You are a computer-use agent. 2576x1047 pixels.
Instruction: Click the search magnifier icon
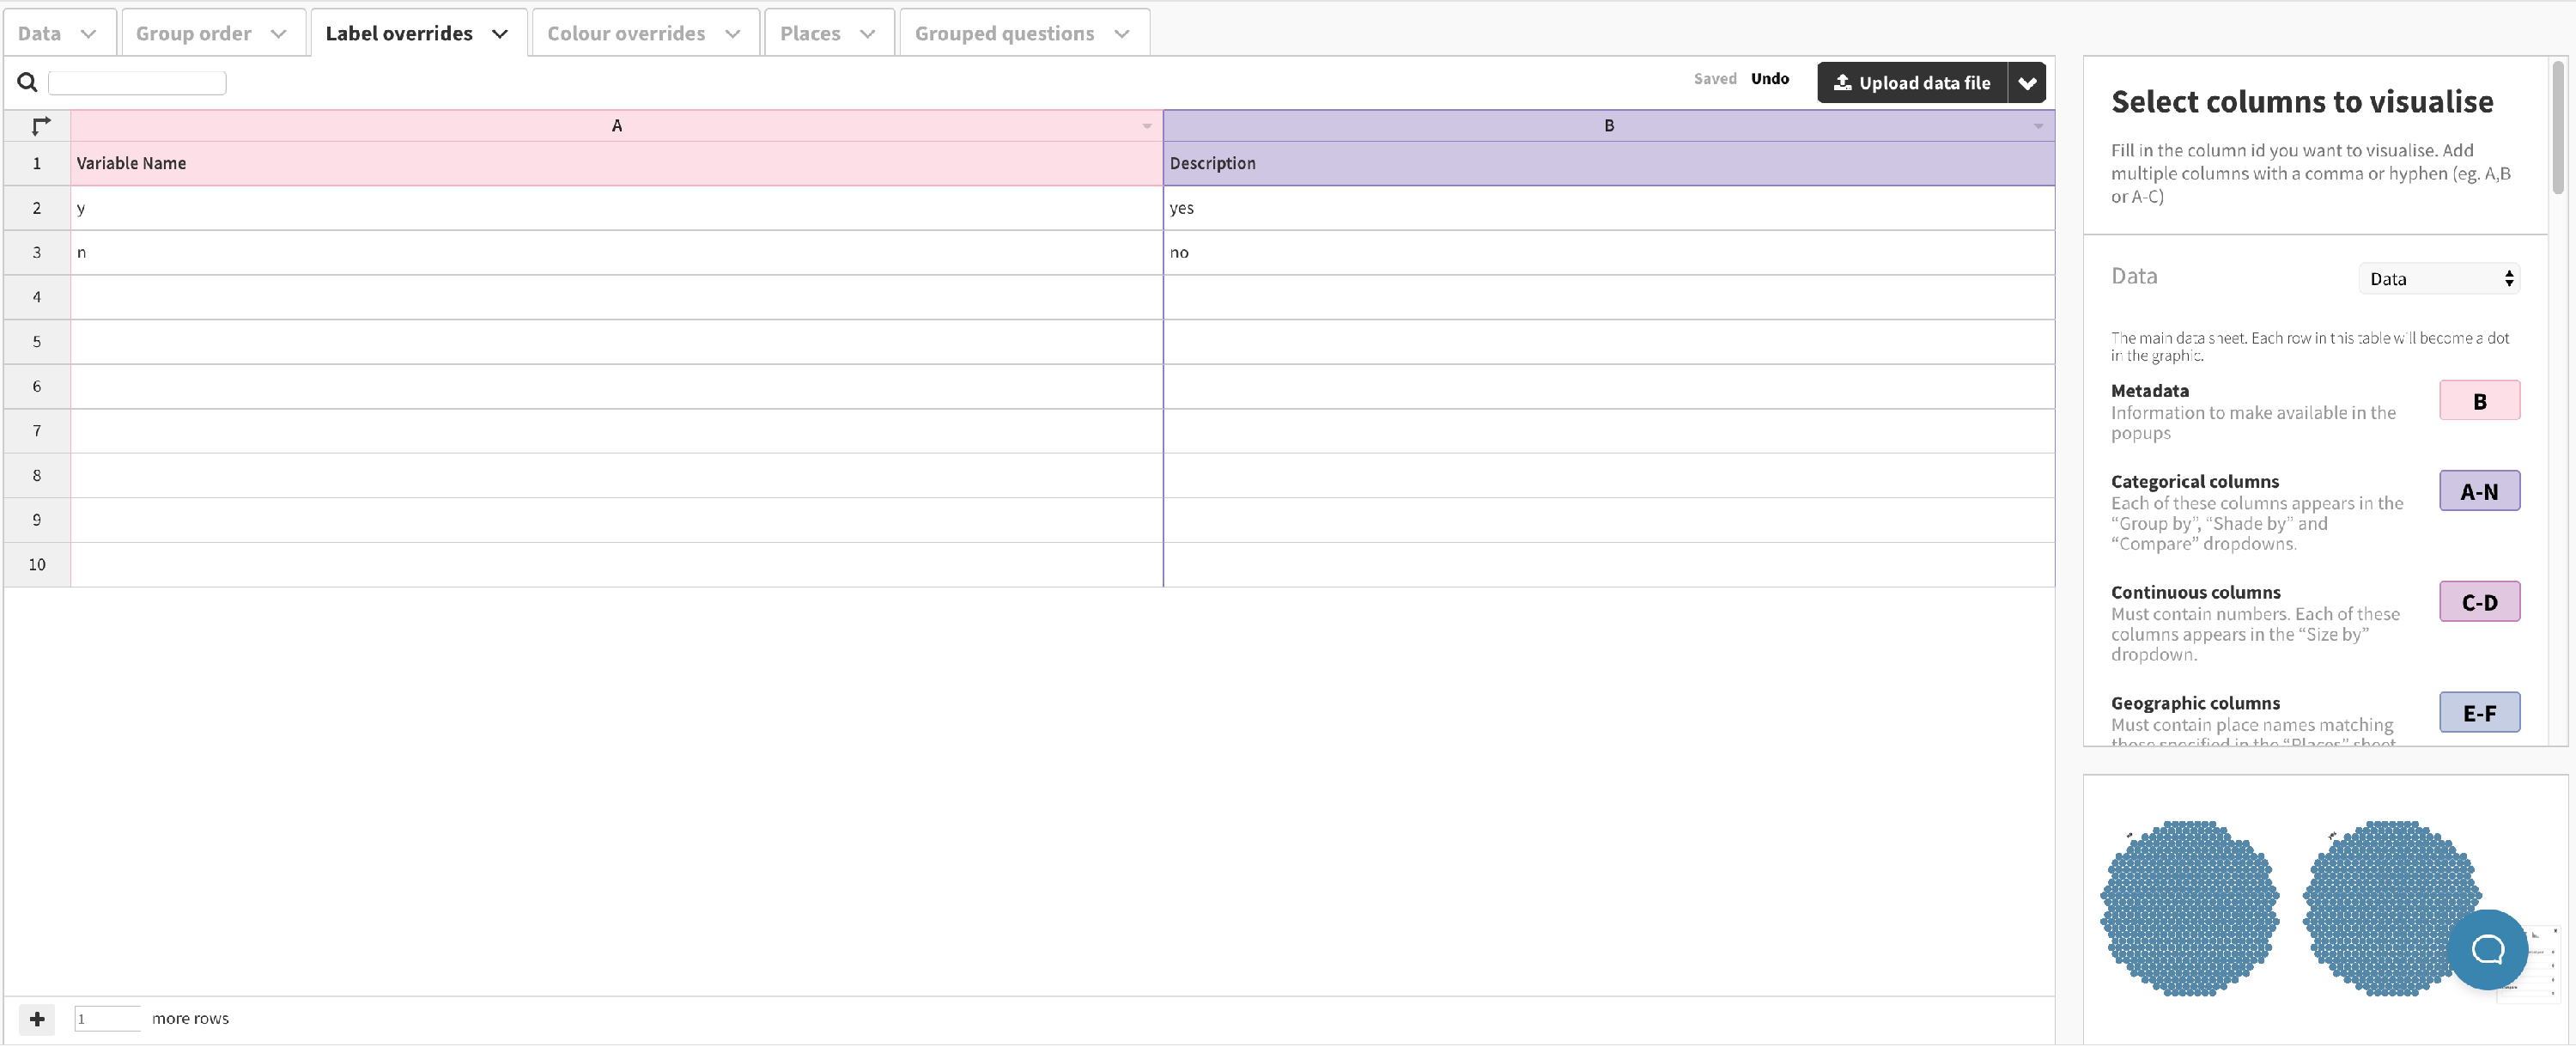click(27, 82)
